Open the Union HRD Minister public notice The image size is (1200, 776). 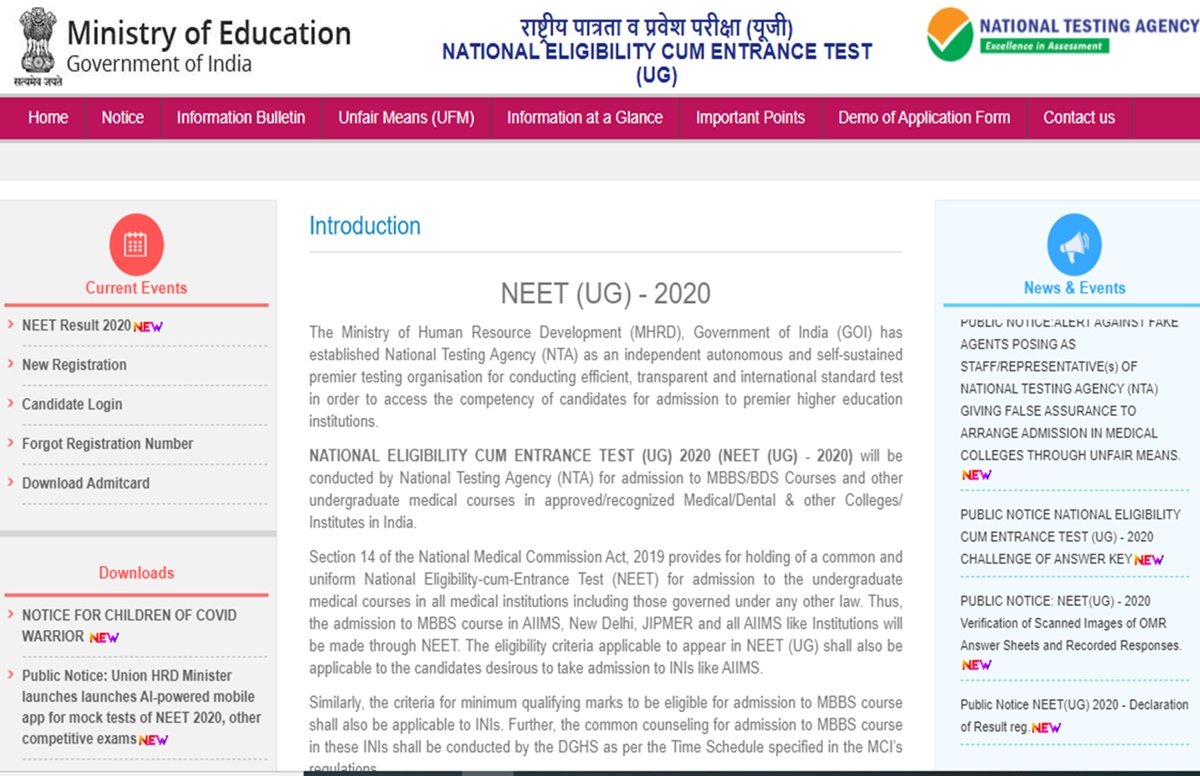[141, 707]
